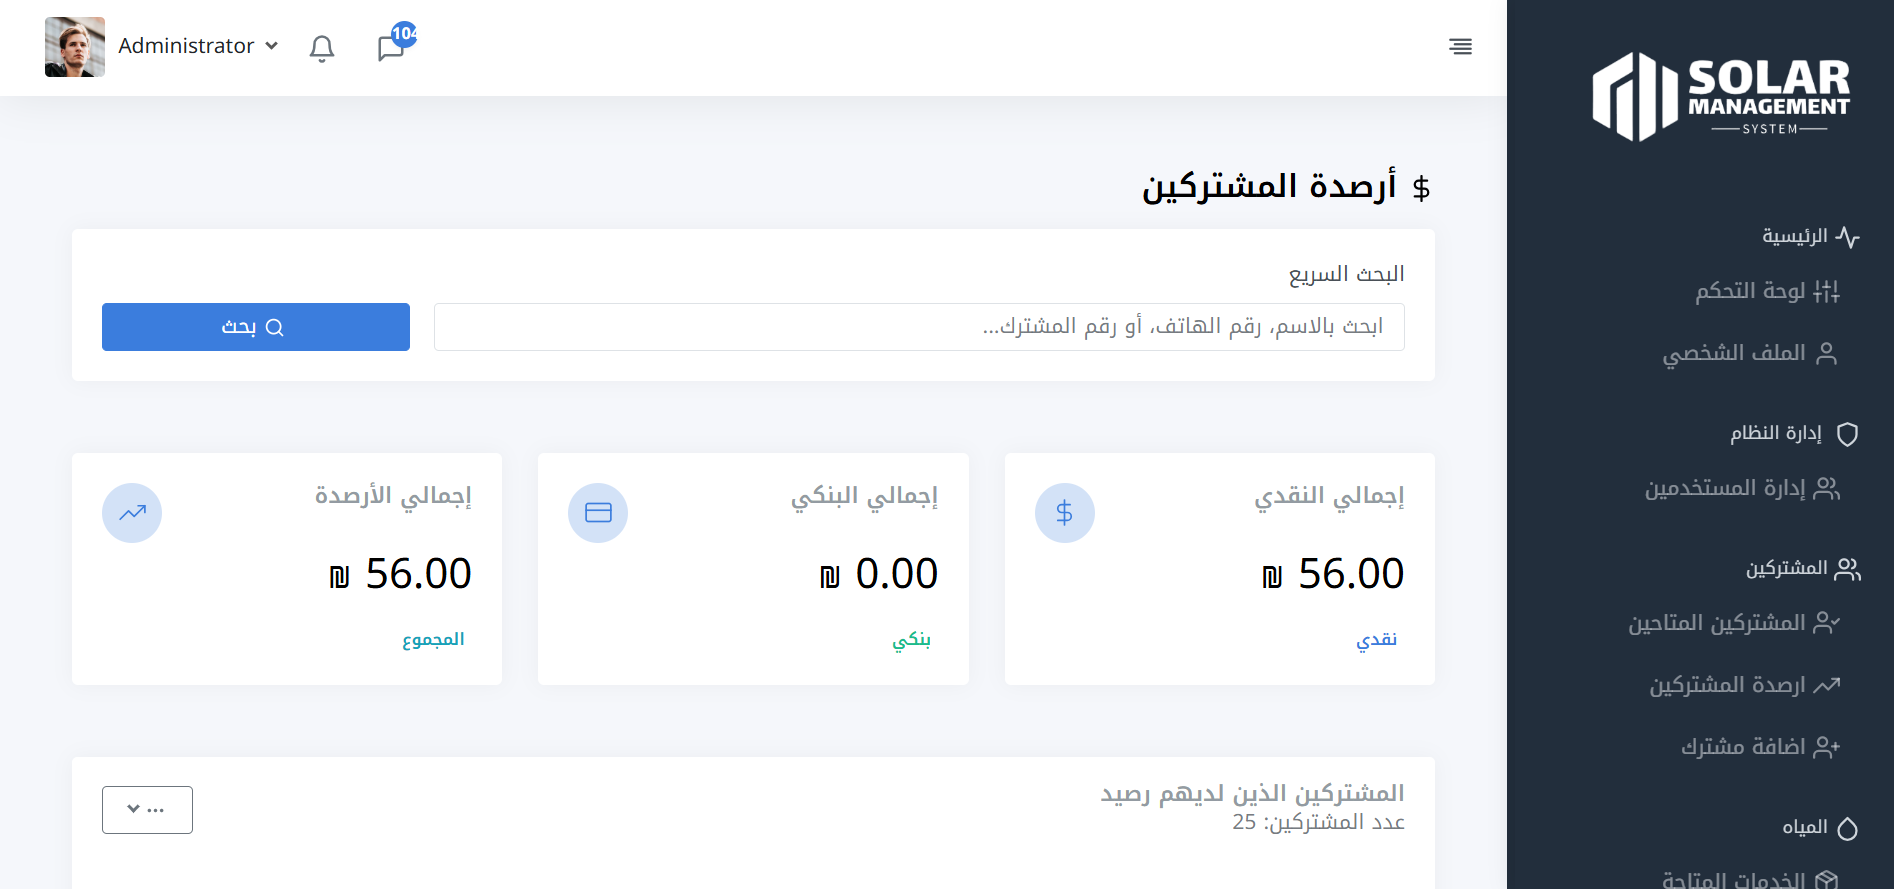
Task: Click the blue بحث search button
Action: point(256,327)
